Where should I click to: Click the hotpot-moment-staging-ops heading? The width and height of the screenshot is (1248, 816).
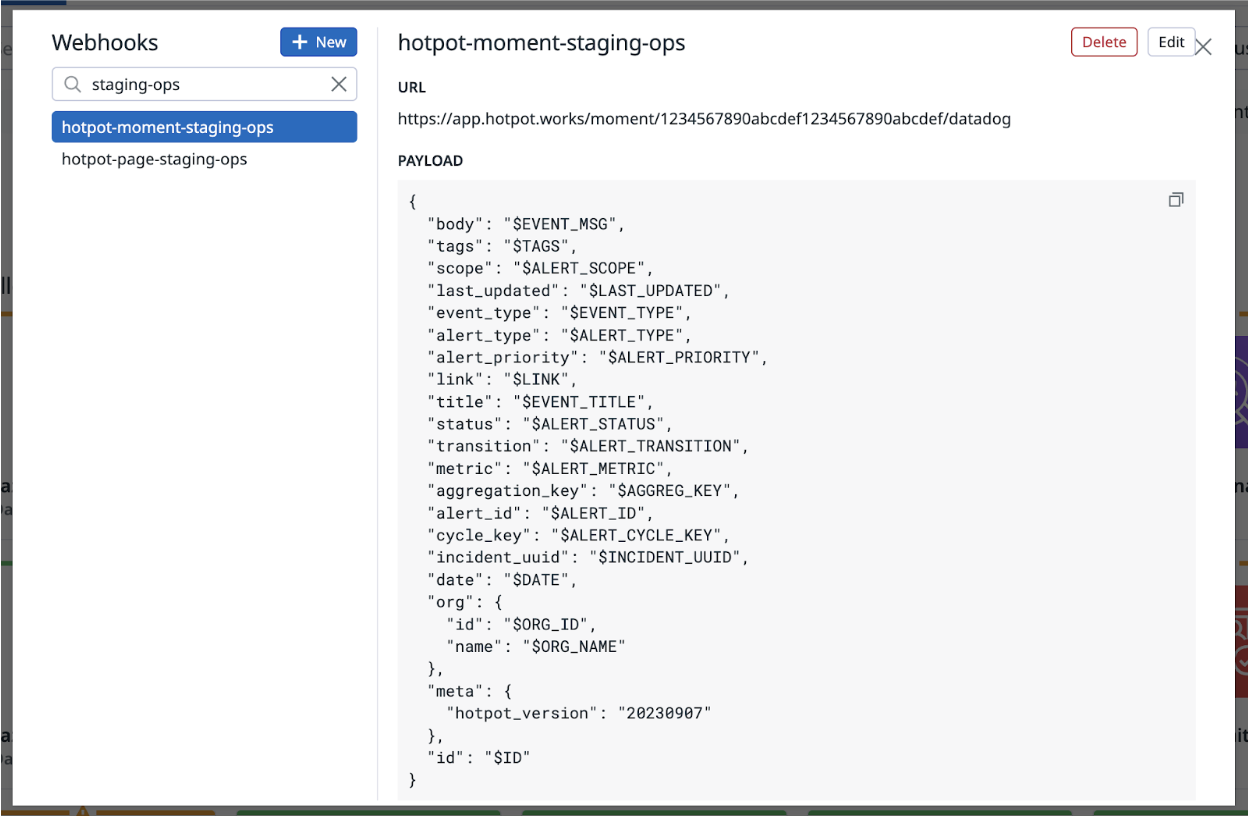click(541, 43)
